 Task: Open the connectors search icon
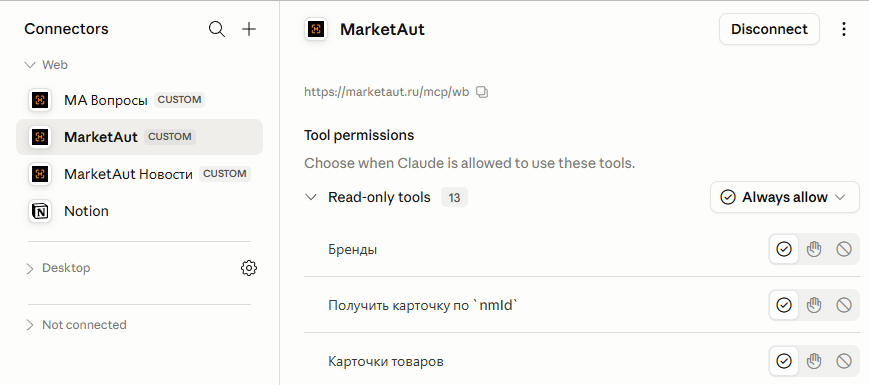[217, 29]
